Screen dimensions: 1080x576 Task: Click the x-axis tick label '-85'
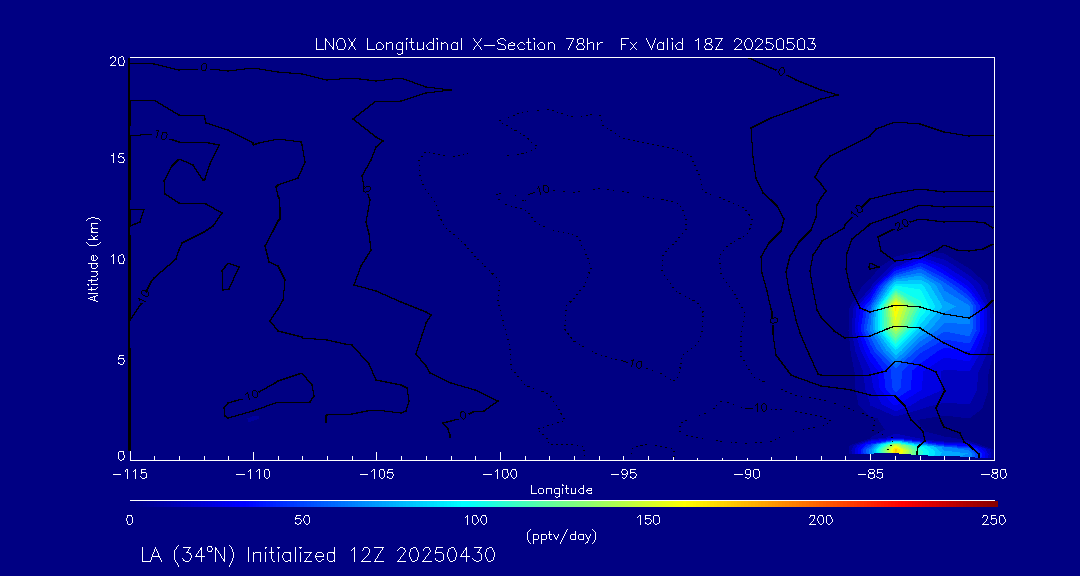[871, 475]
